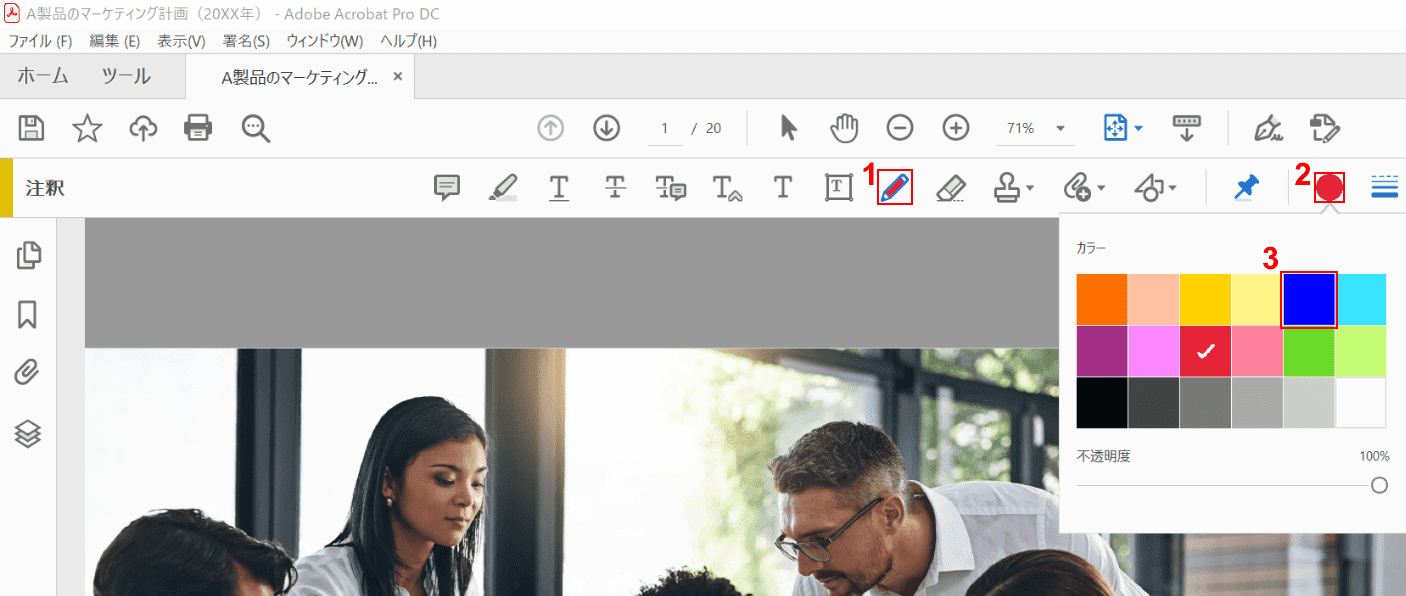Select the insert text at cursor tool
The image size is (1406, 596).
tap(726, 187)
